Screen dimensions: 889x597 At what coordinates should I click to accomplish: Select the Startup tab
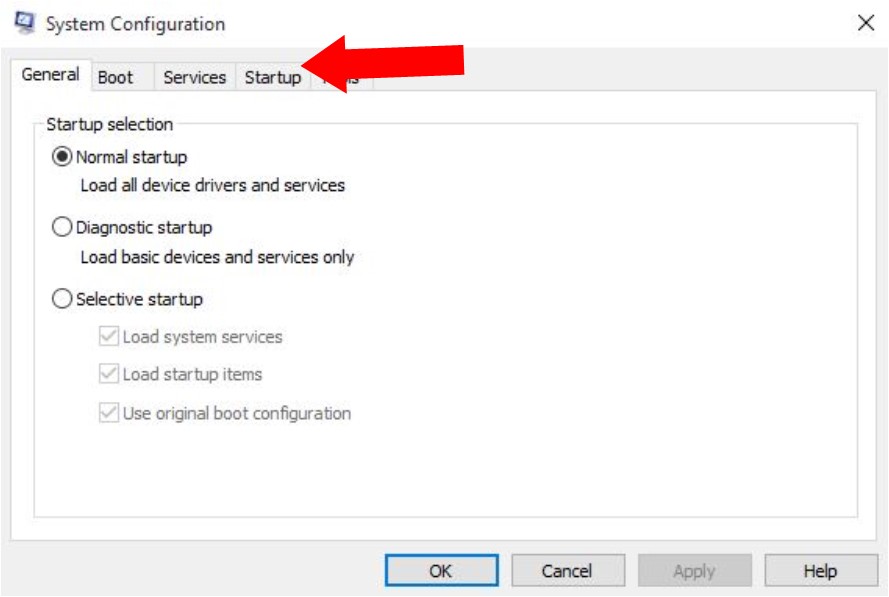[x=272, y=78]
